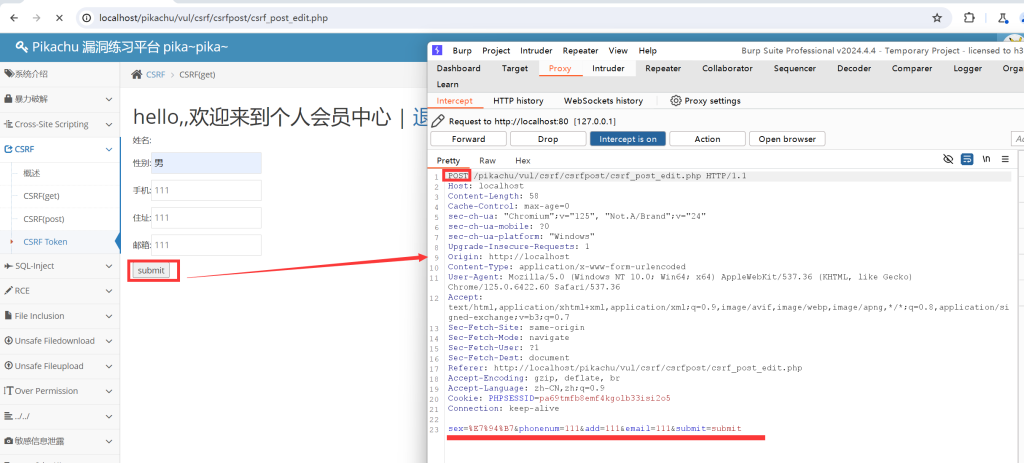1024x463 pixels.
Task: Toggle the \n show newline characters button
Action: [x=986, y=159]
